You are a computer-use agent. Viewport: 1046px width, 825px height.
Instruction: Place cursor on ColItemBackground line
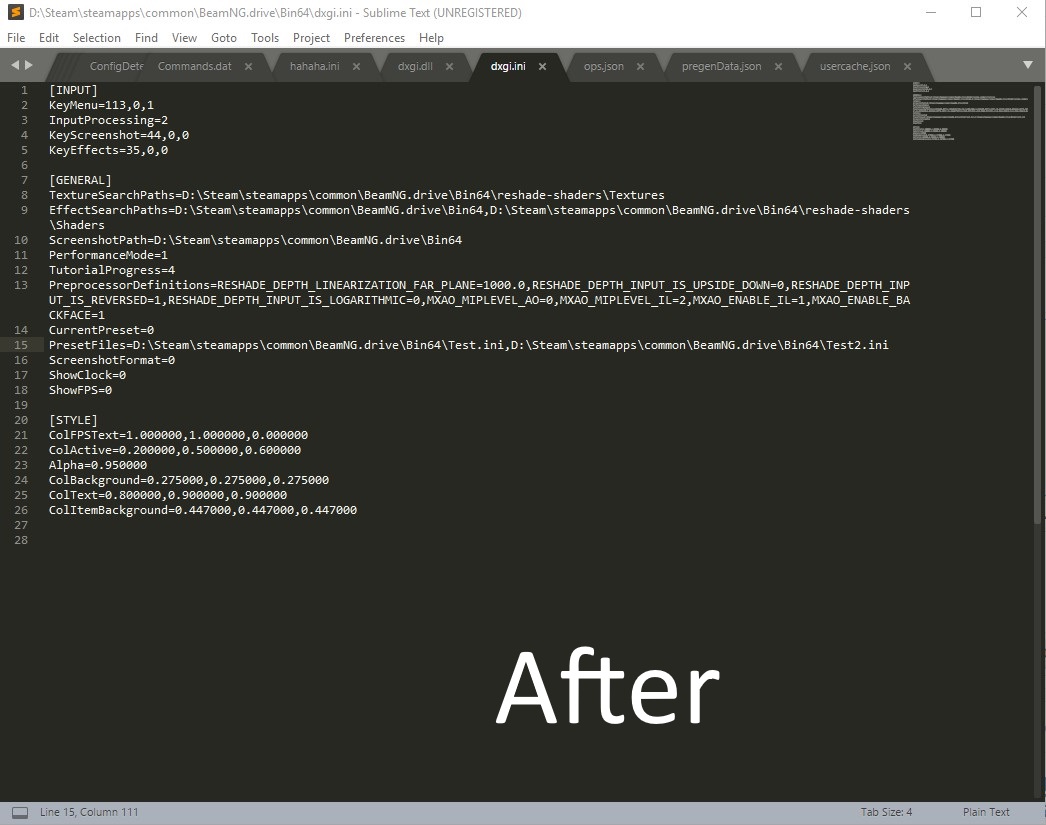(x=203, y=510)
